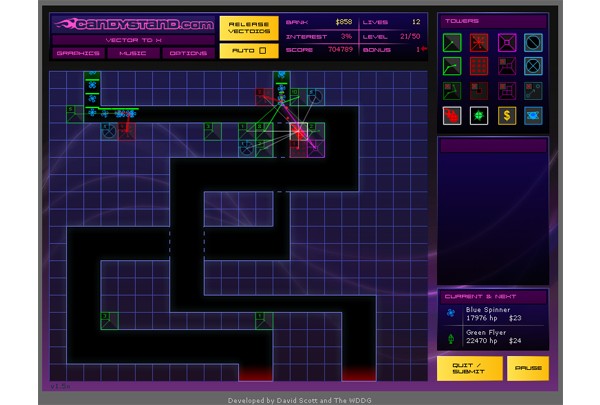Click the empty tower info panel header
Viewport: 600px width, 405px height.
(x=493, y=146)
